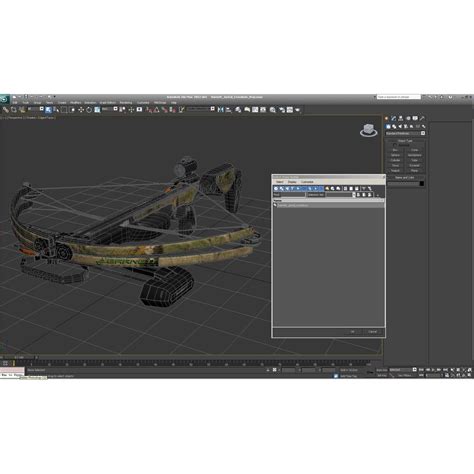Open Standard Primitives dropdown
Screen dimensions: 474x474
[x=405, y=133]
